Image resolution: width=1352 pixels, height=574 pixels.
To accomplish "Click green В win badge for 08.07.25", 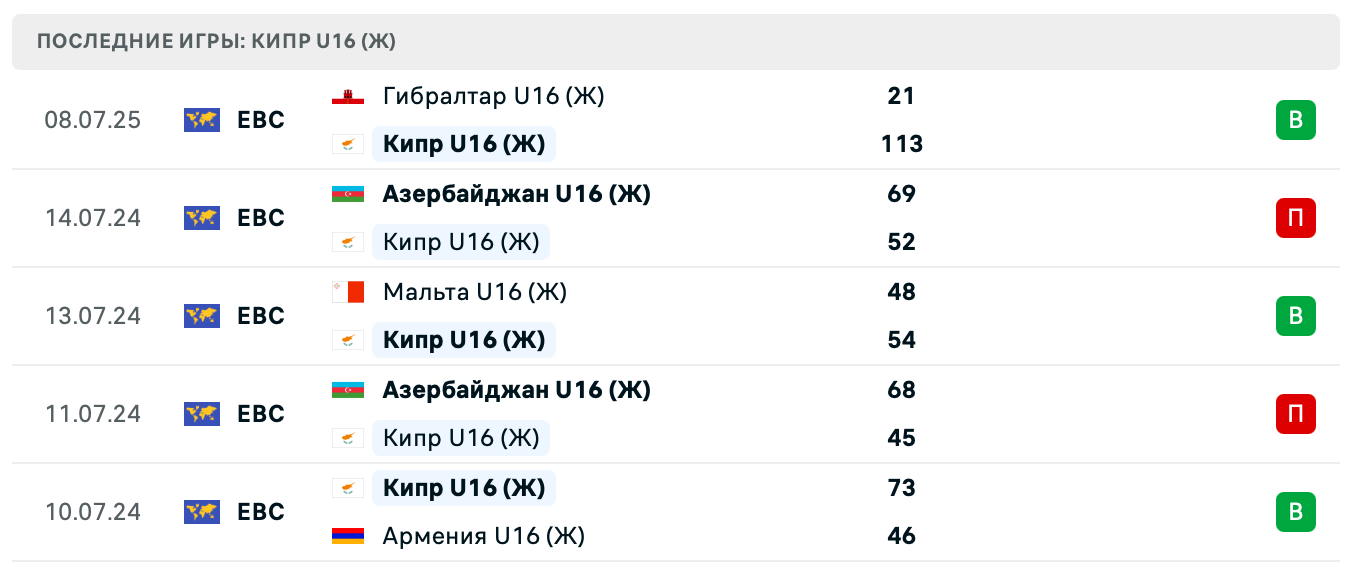I will (1295, 120).
